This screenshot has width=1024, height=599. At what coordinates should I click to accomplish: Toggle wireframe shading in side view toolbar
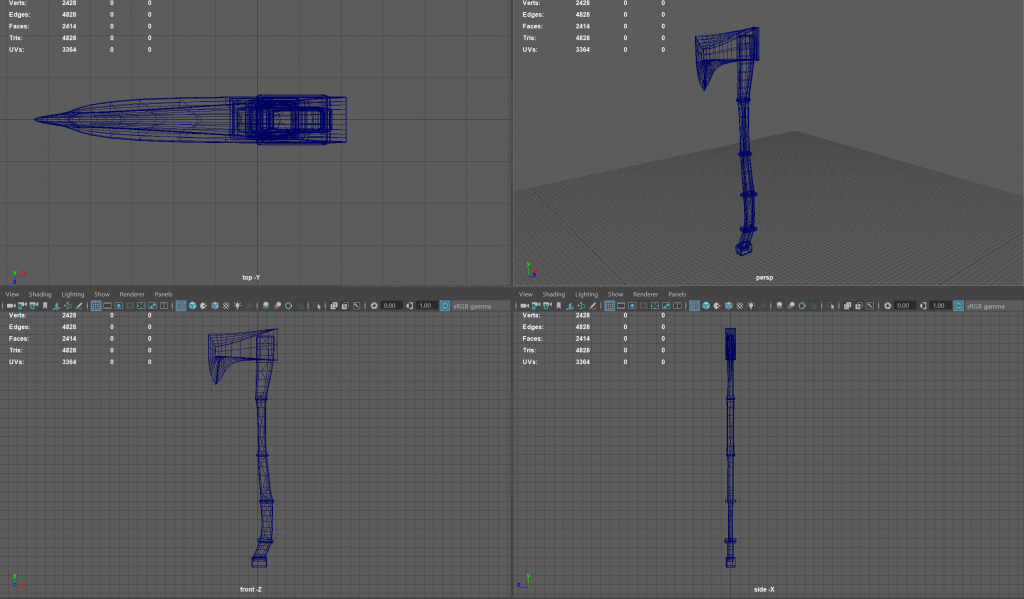pos(692,305)
